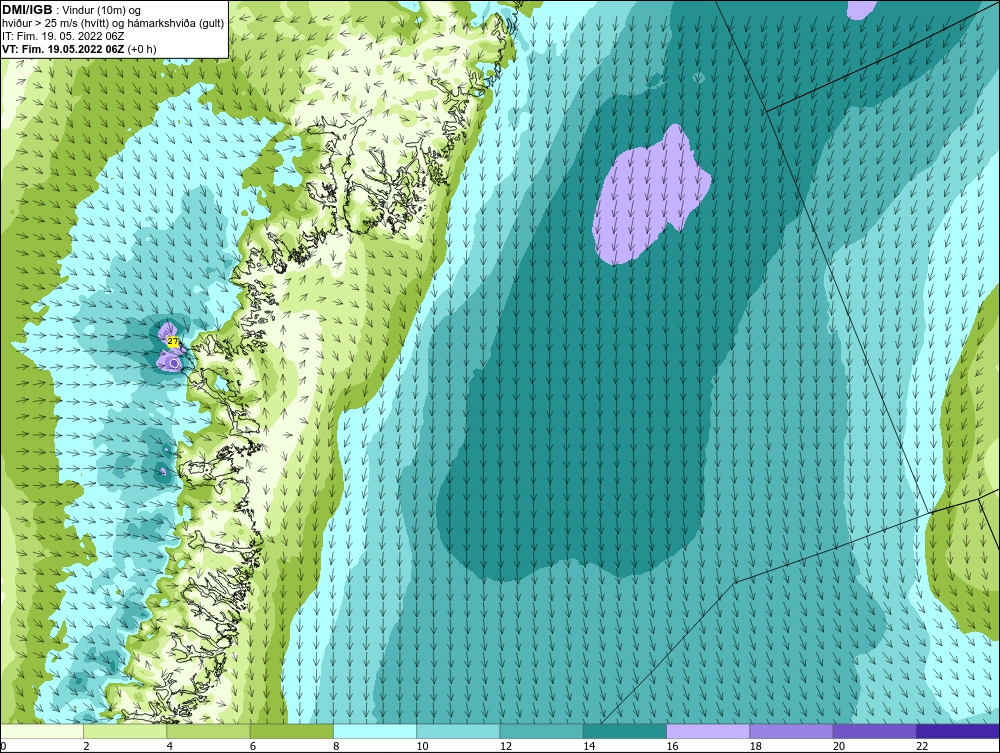The width and height of the screenshot is (1000, 753).
Task: Click the legend scale label 22
Action: (x=922, y=747)
